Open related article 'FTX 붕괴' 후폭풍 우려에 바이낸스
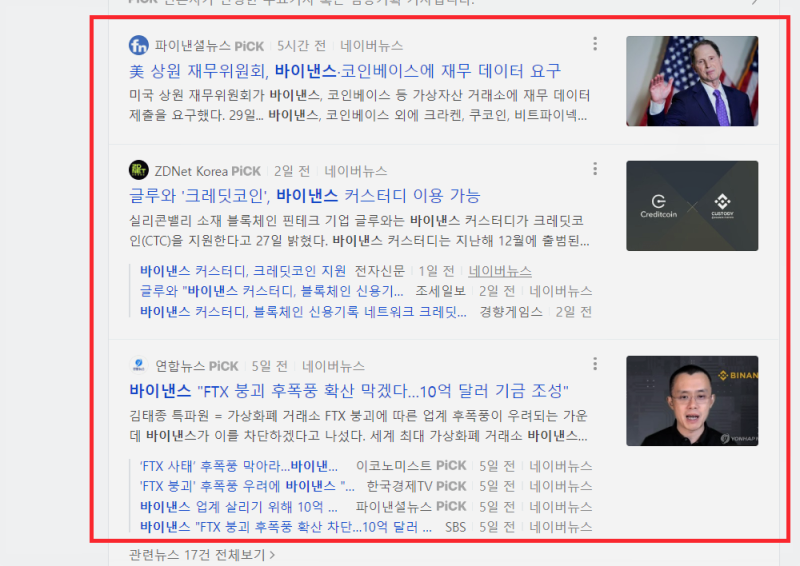The height and width of the screenshot is (566, 800). 247,486
